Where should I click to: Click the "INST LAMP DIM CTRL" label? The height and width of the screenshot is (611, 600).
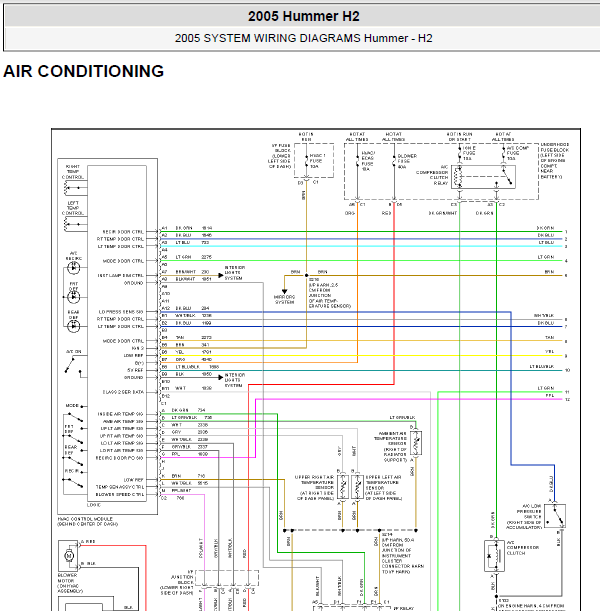click(120, 275)
